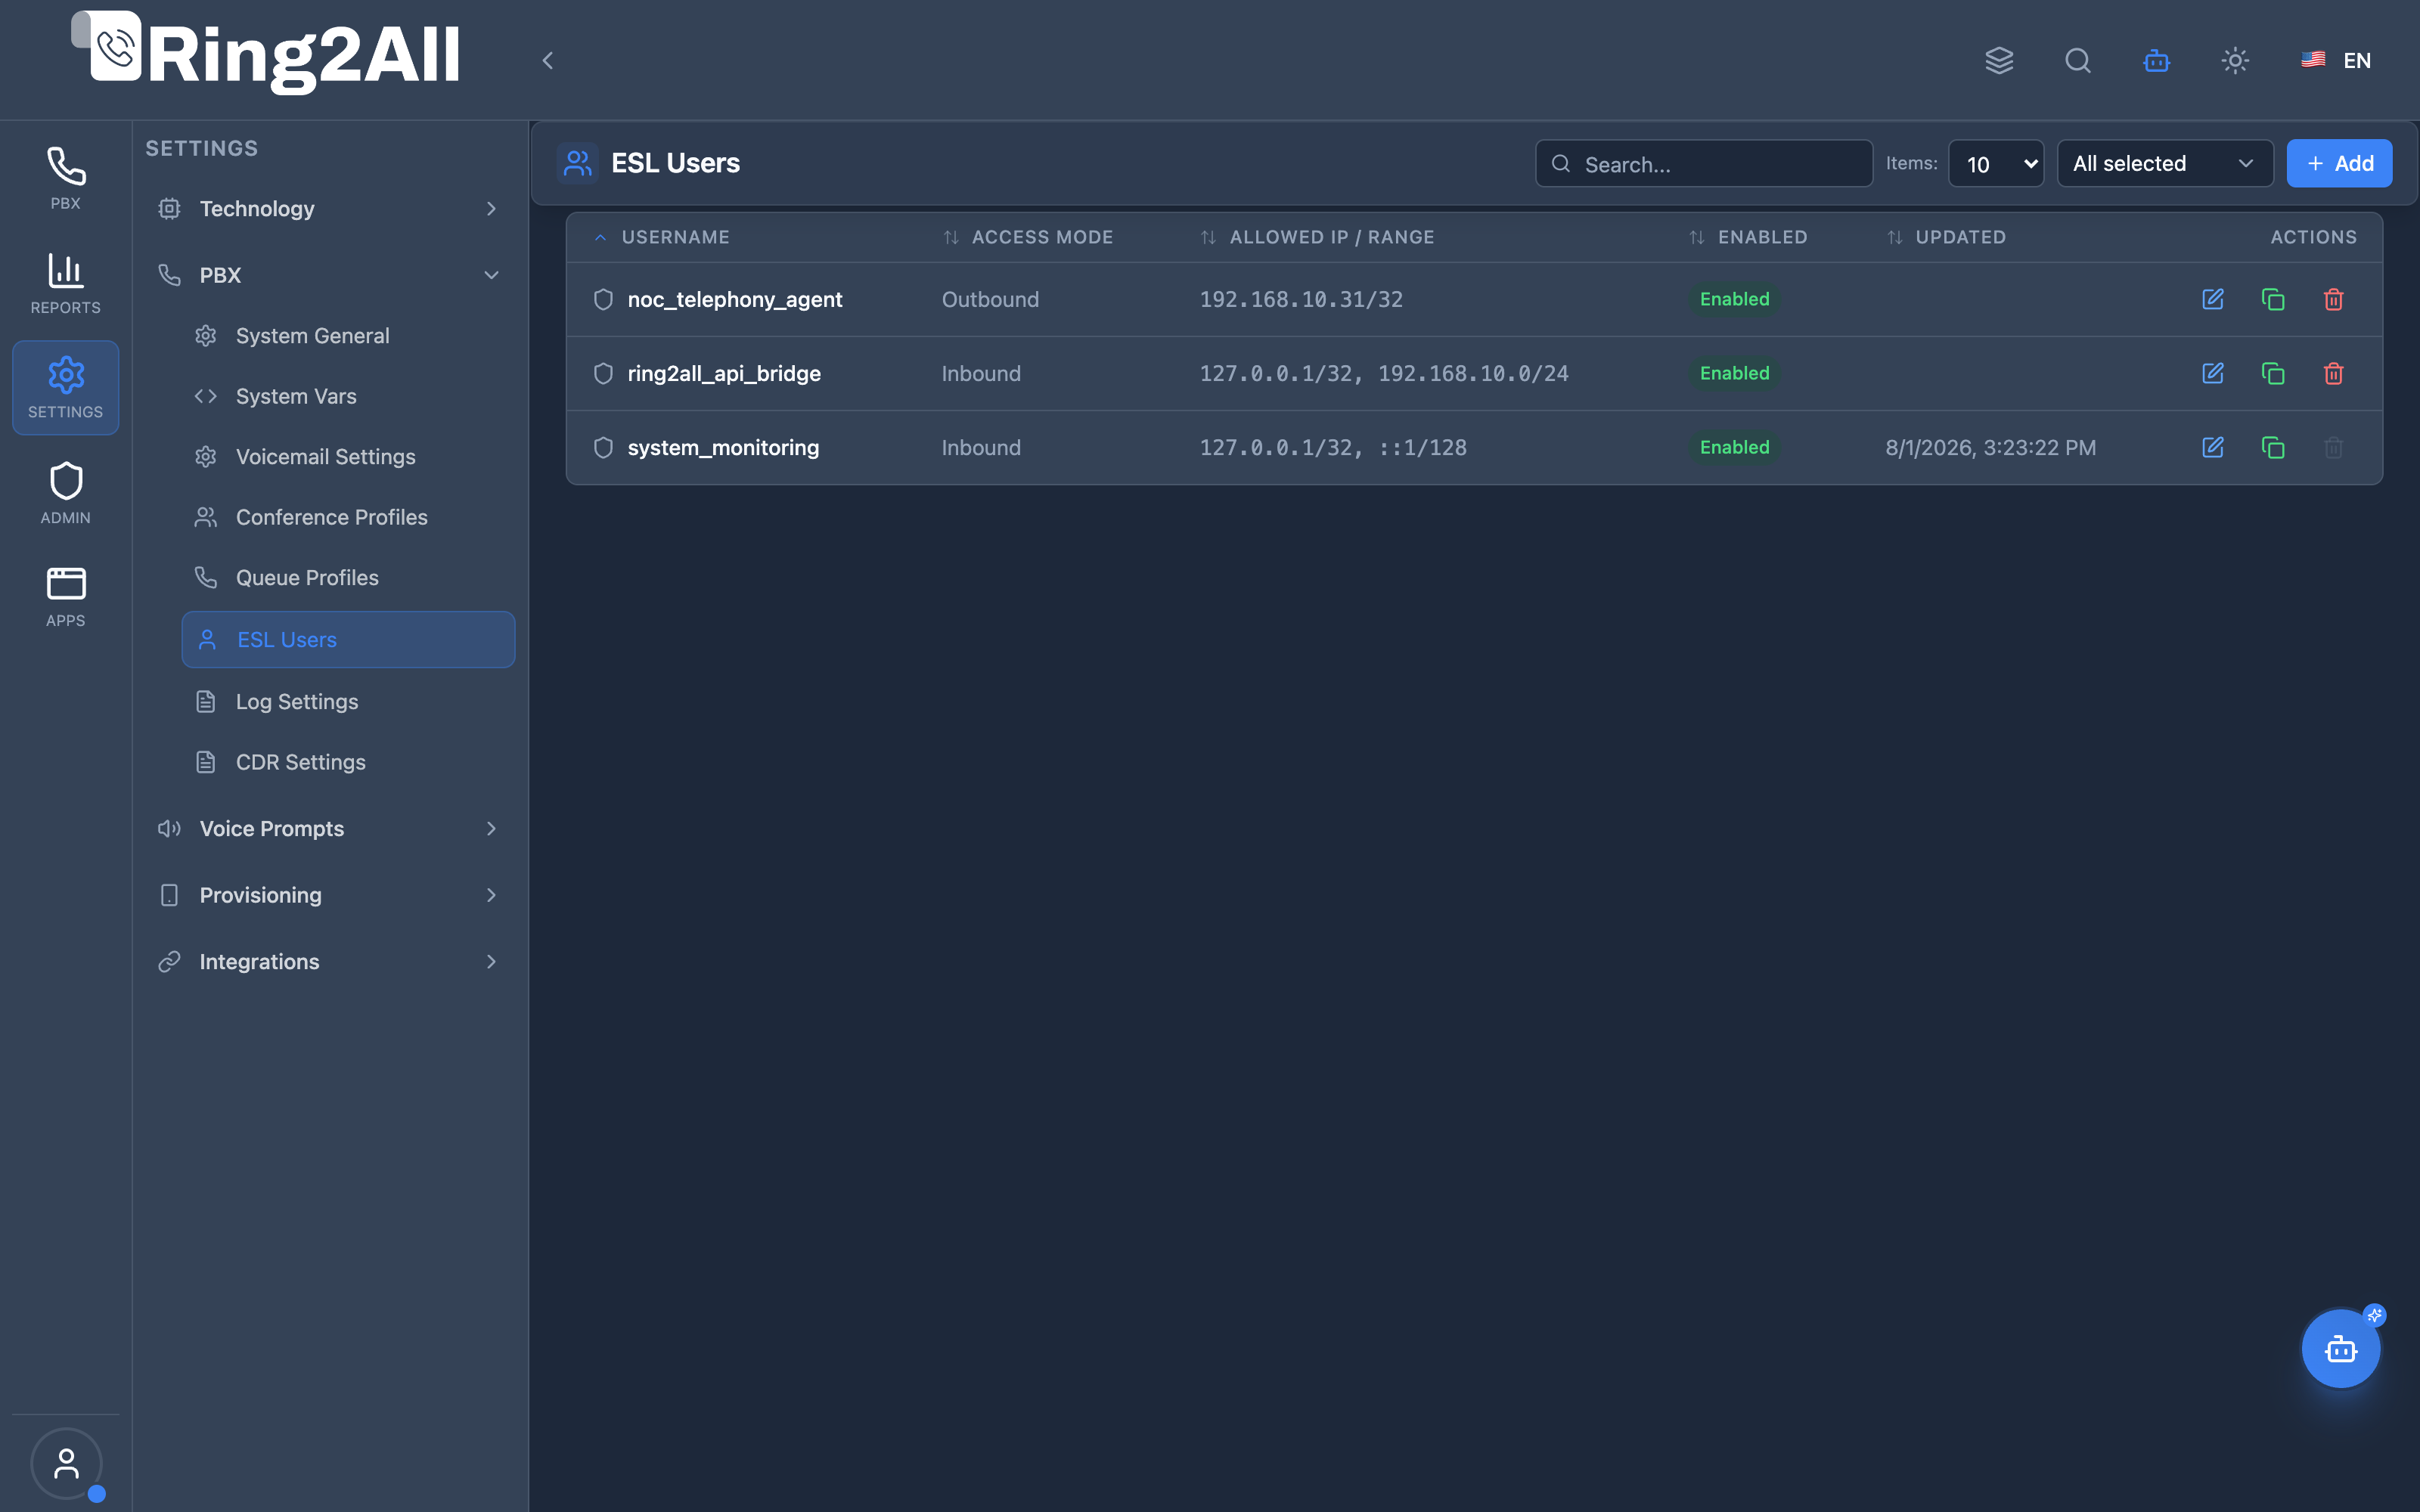Edit the system_monitoring user

(x=2212, y=447)
